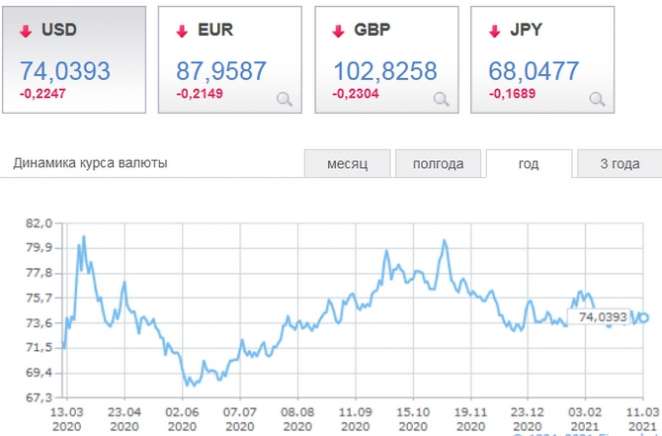Click the USD rate value 74,0393 in card
The width and height of the screenshot is (662, 436).
coord(65,70)
